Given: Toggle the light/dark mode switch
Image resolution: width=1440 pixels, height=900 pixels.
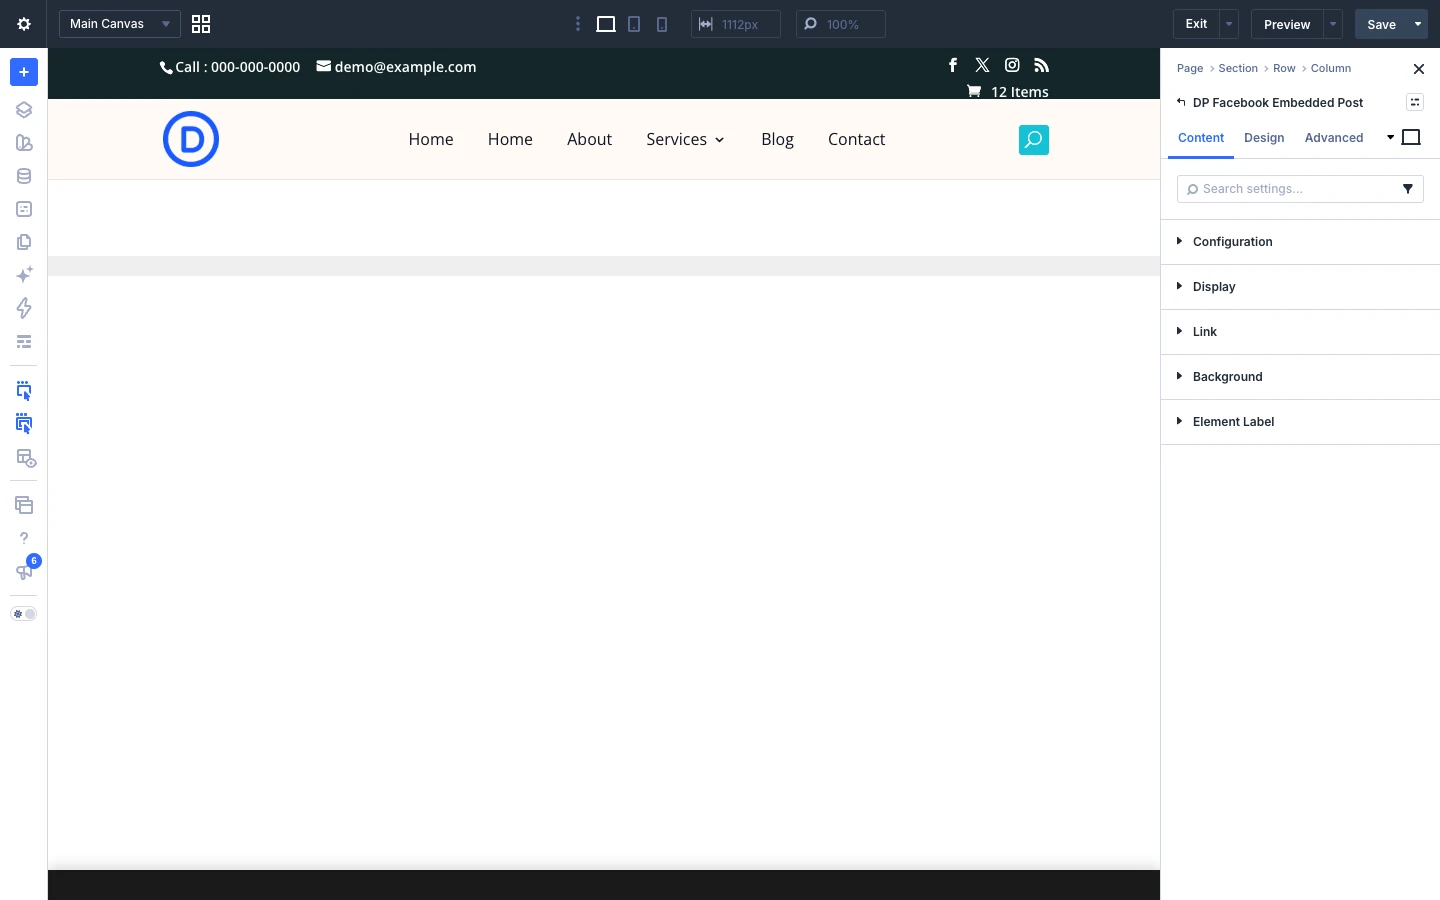Looking at the screenshot, I should click(x=24, y=614).
